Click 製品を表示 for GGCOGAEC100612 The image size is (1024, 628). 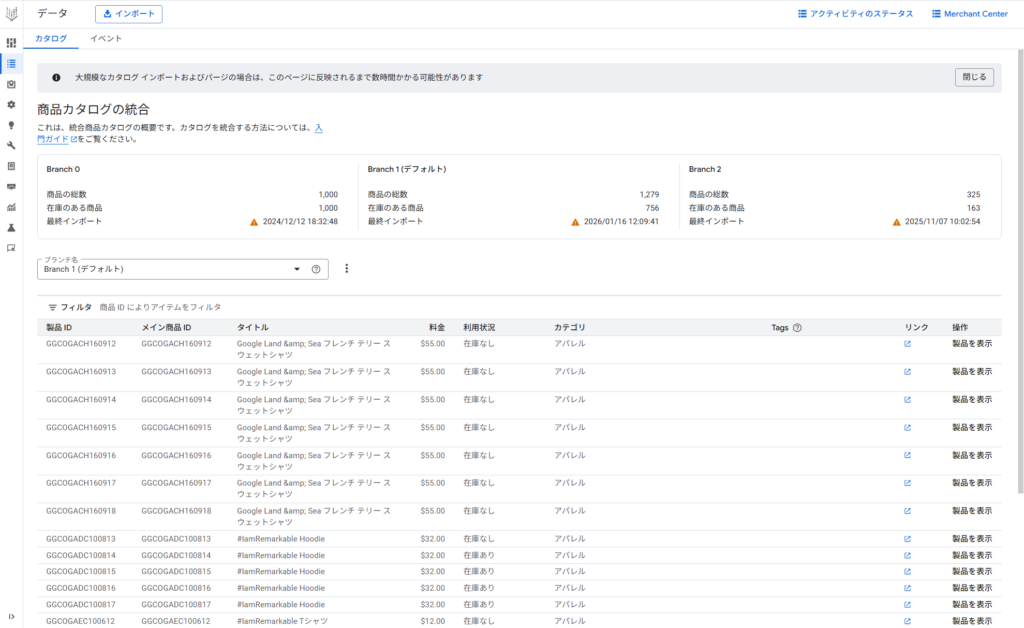click(x=972, y=621)
